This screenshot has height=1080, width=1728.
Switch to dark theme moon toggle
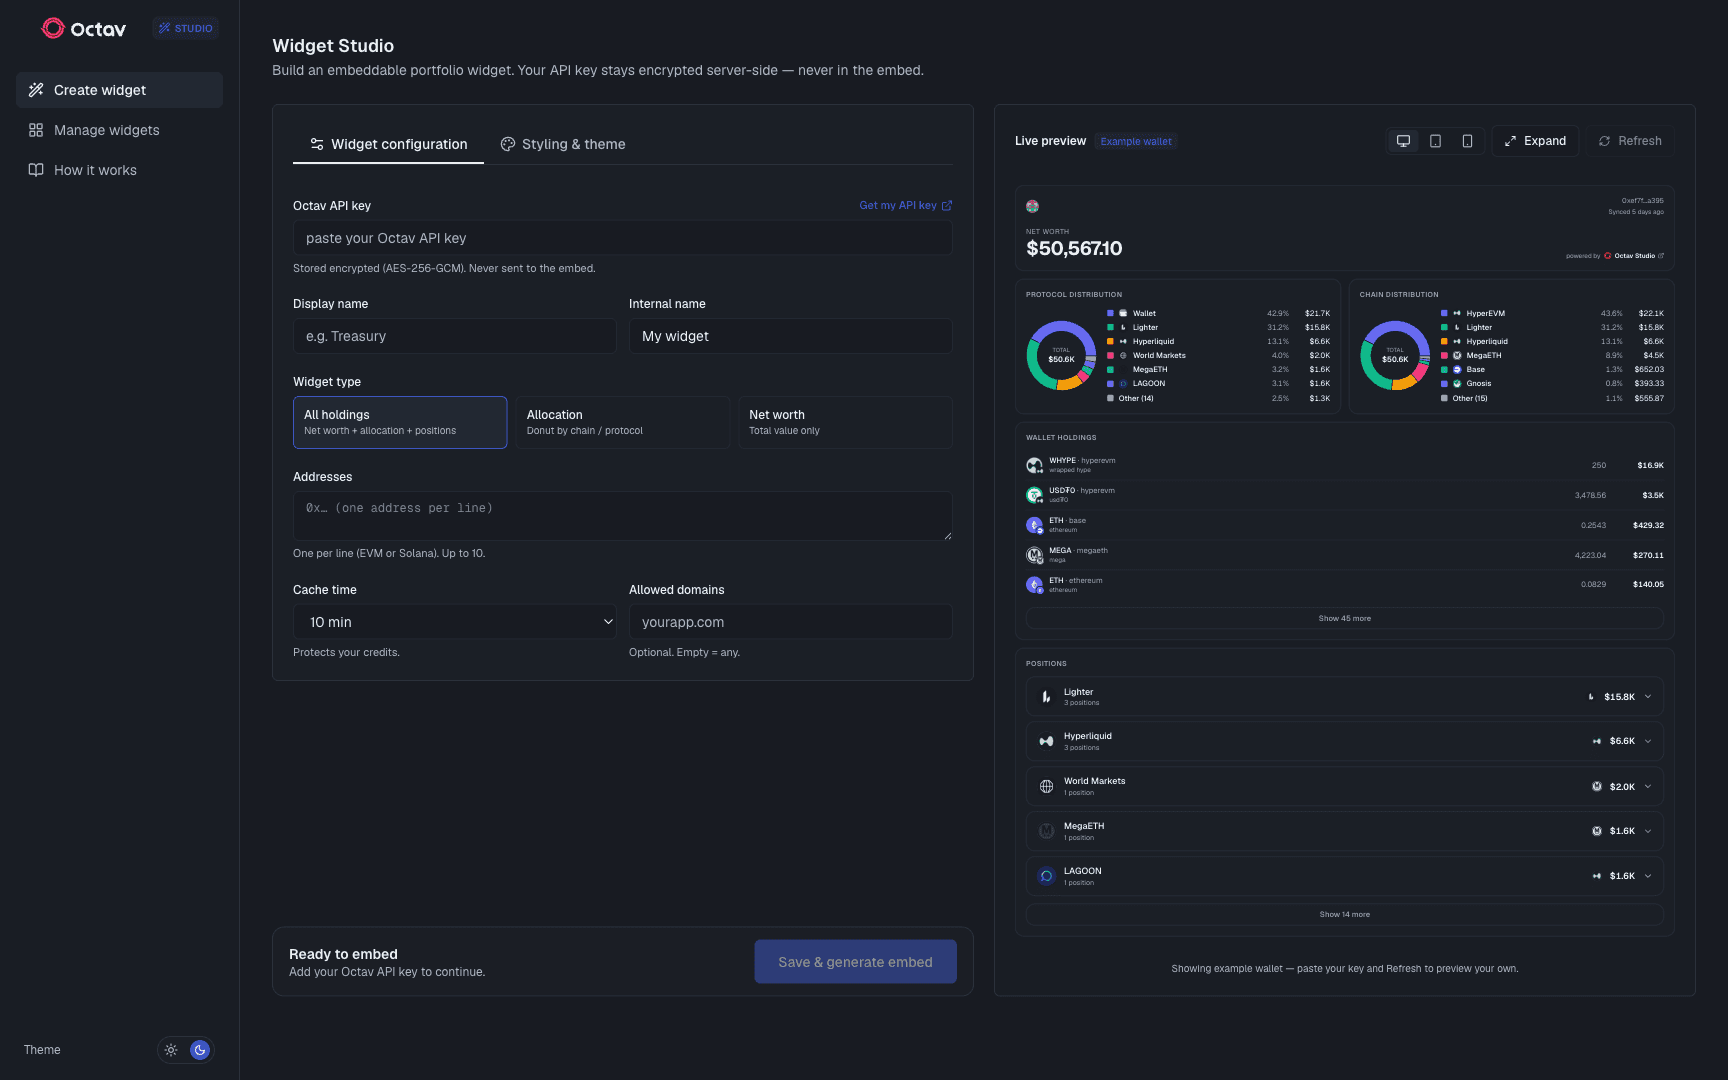pyautogui.click(x=200, y=1050)
